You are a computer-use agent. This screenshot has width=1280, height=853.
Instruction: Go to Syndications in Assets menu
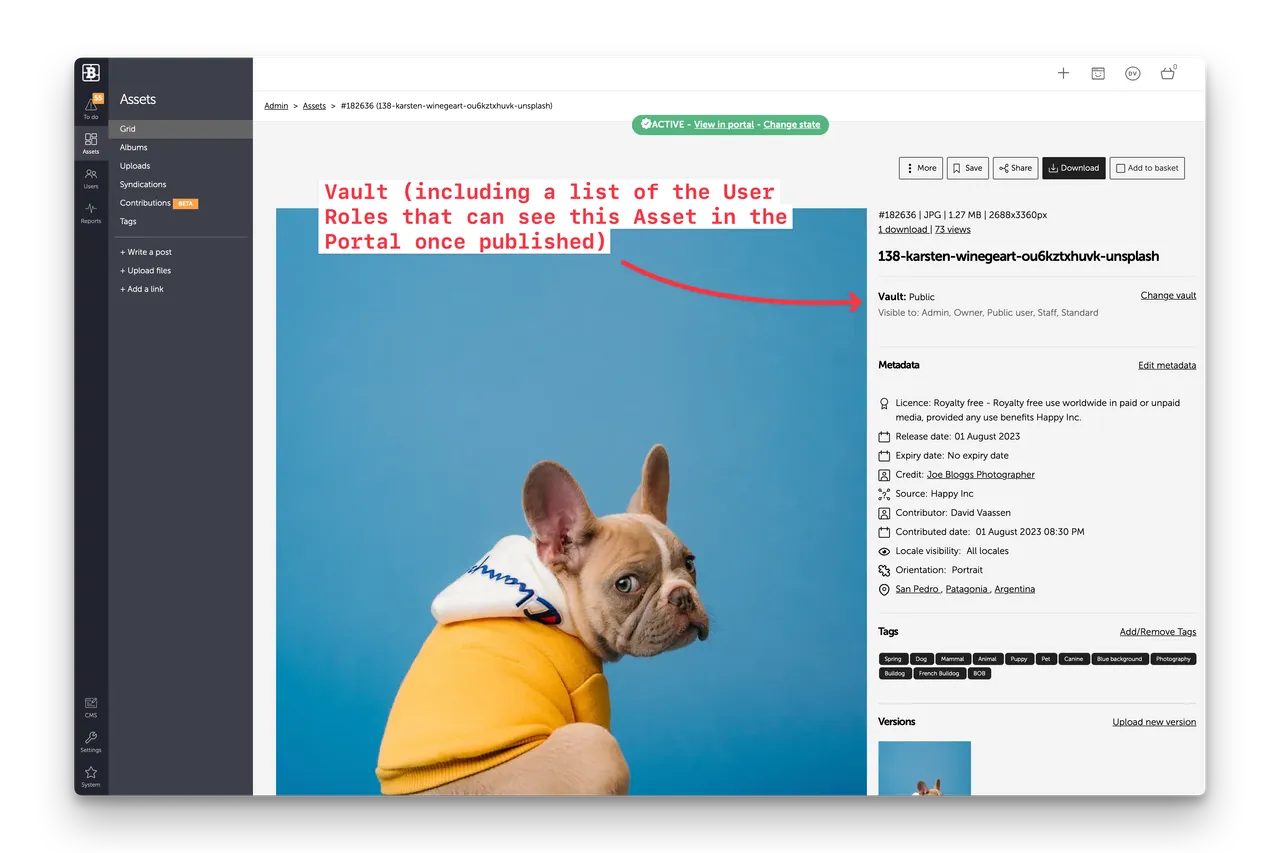point(143,185)
